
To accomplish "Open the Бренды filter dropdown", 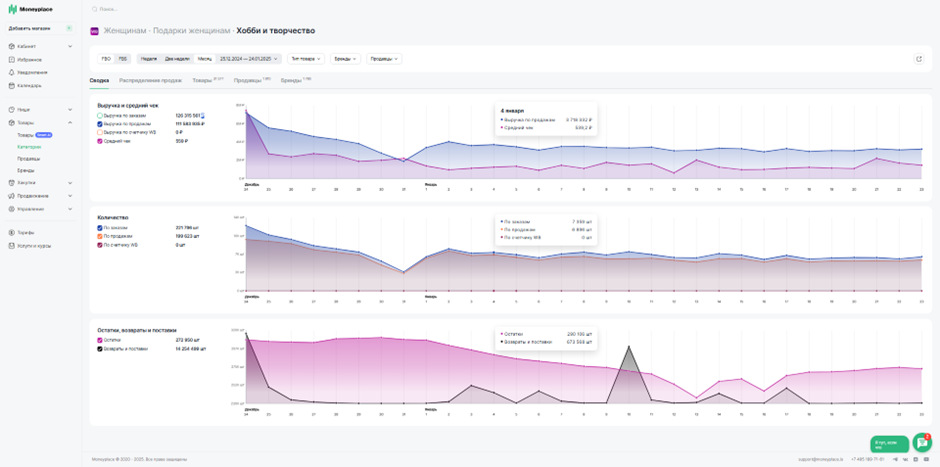I will pos(346,59).
